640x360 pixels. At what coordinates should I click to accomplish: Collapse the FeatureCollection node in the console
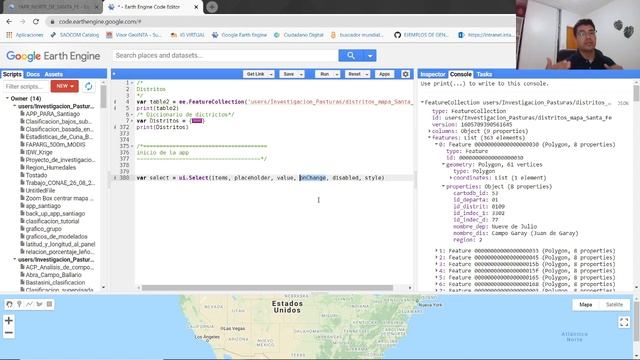pos(422,102)
